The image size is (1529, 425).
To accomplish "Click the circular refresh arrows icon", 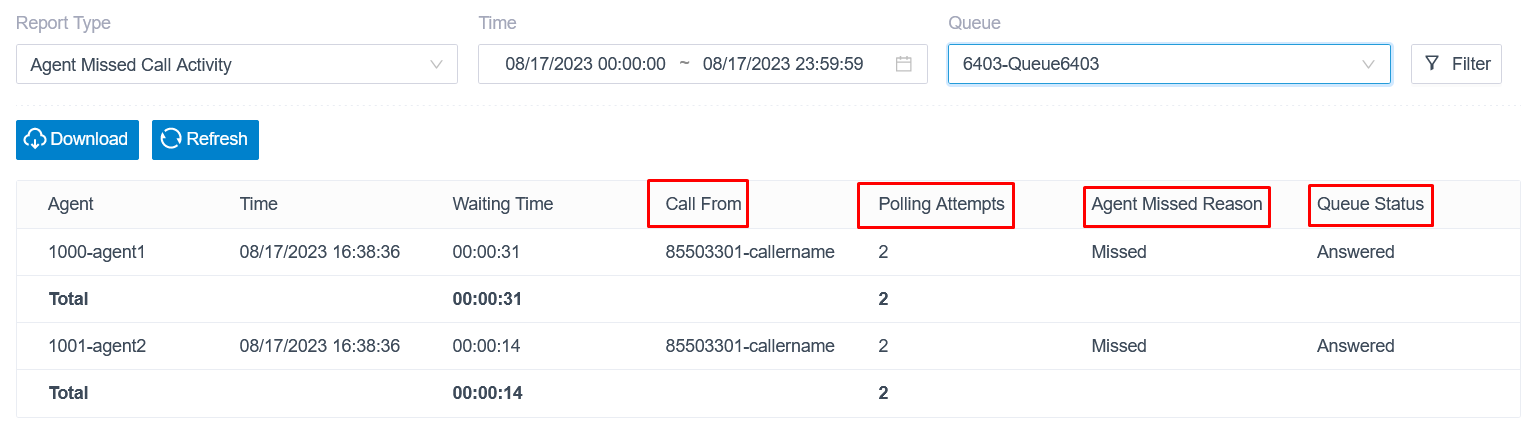I will [171, 139].
